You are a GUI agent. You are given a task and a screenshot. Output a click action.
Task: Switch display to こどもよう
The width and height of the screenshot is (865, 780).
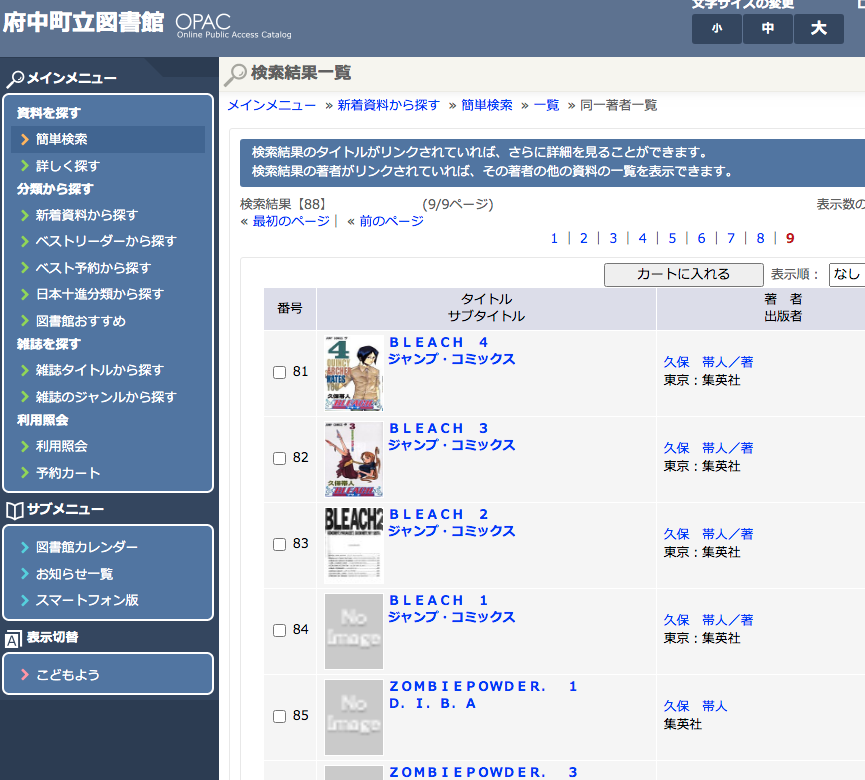click(x=68, y=674)
